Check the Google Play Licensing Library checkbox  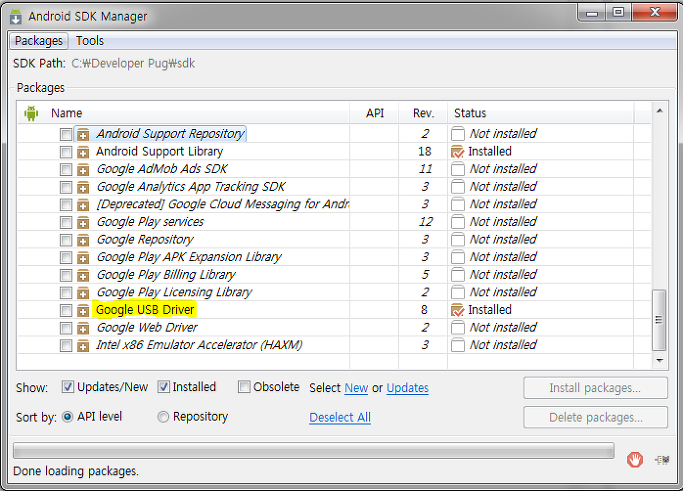(x=66, y=293)
